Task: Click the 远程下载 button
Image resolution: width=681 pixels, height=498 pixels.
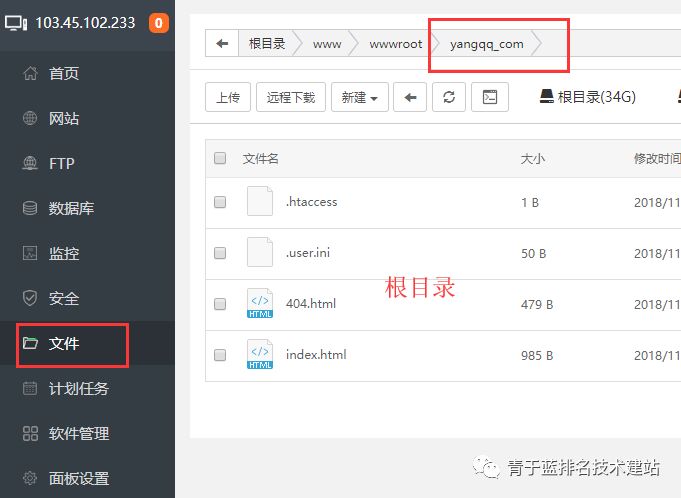Action: [291, 97]
